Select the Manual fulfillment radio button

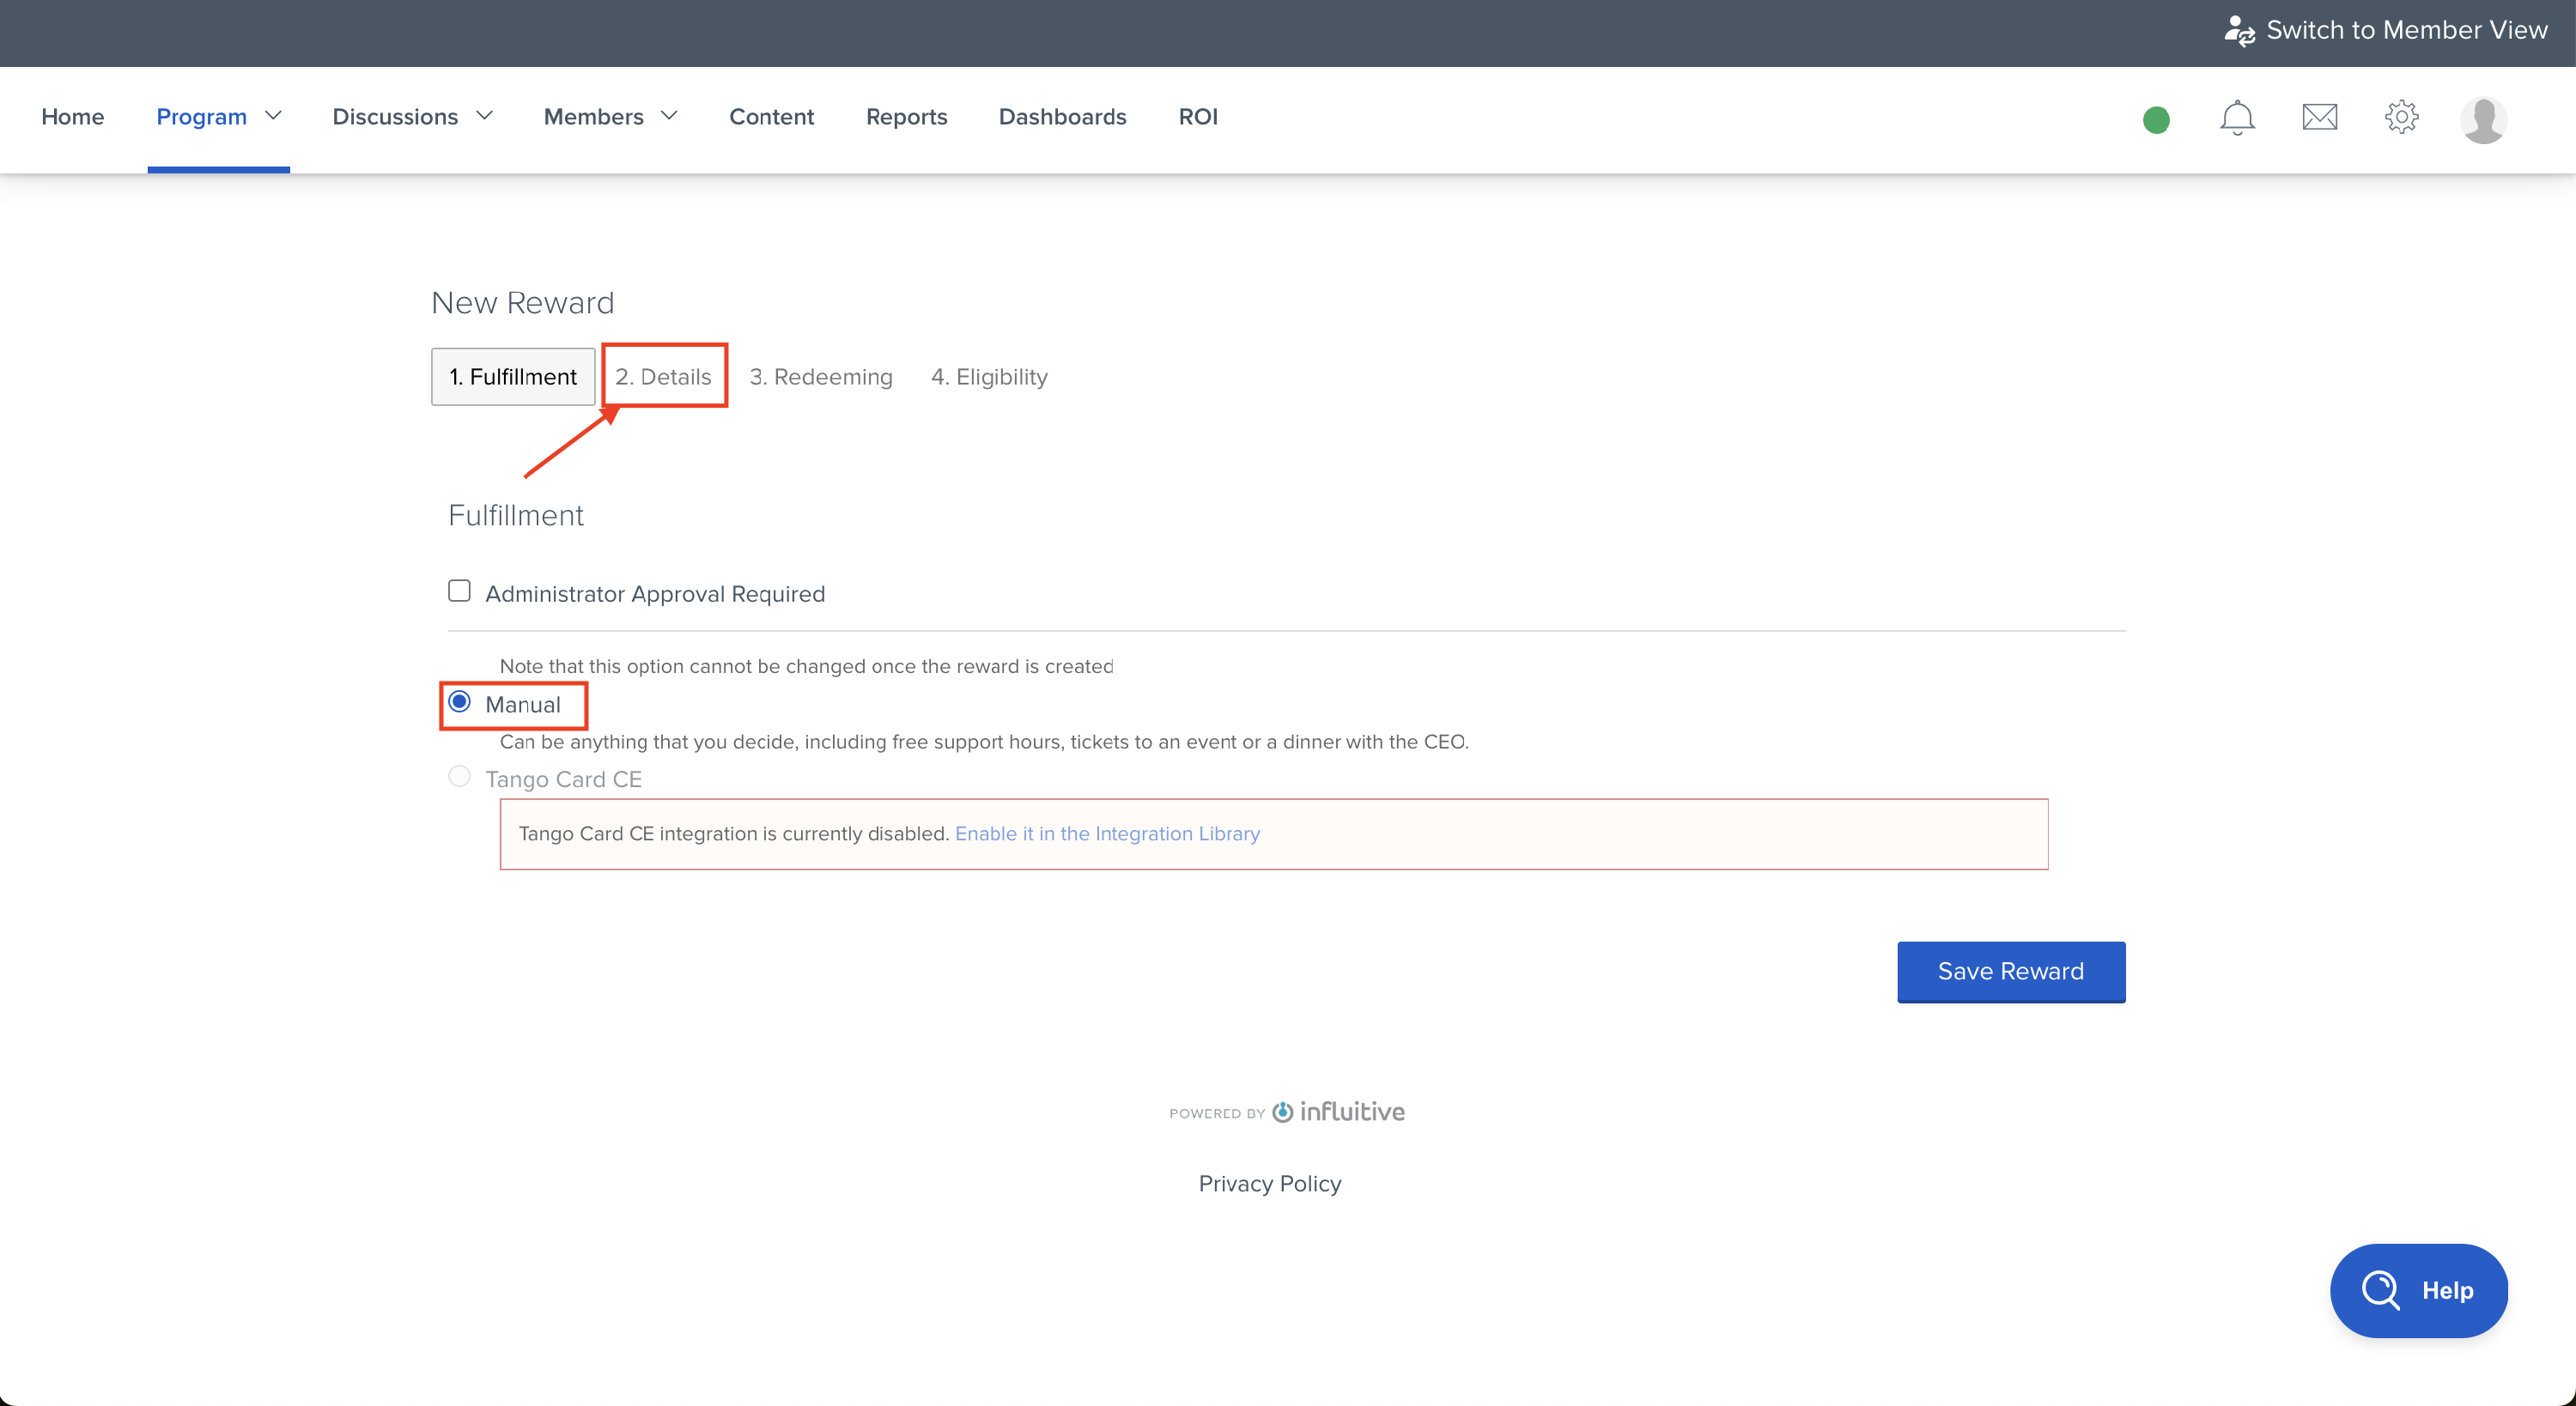click(x=459, y=702)
